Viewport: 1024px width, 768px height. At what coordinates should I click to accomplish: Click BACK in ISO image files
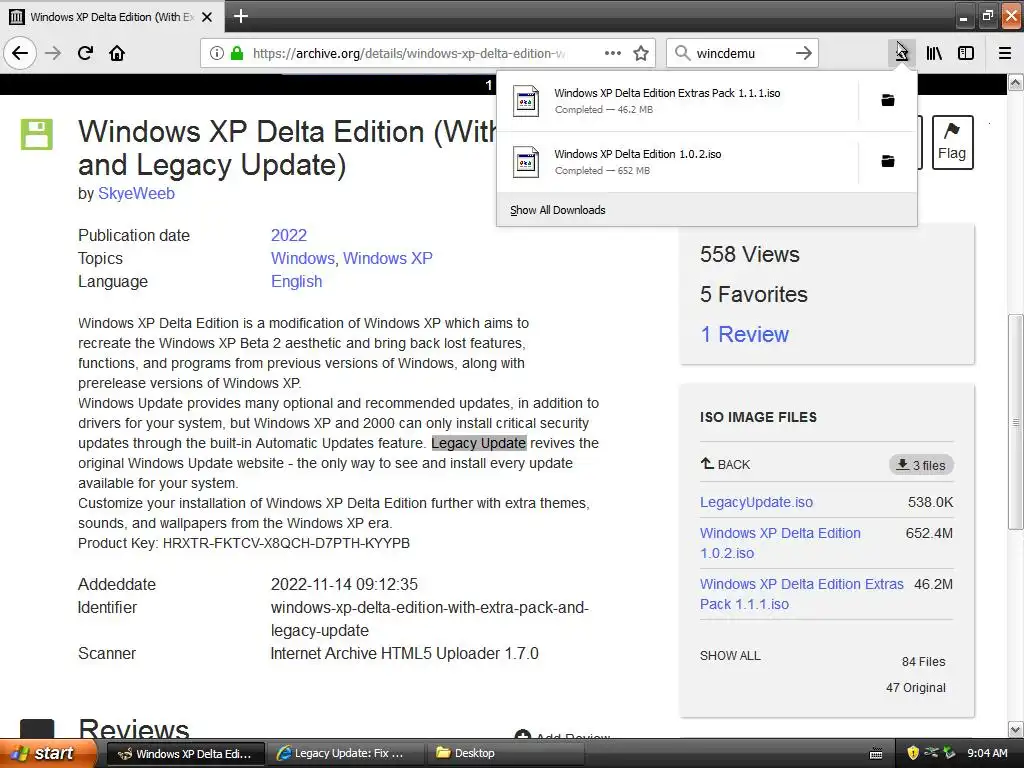click(x=726, y=464)
